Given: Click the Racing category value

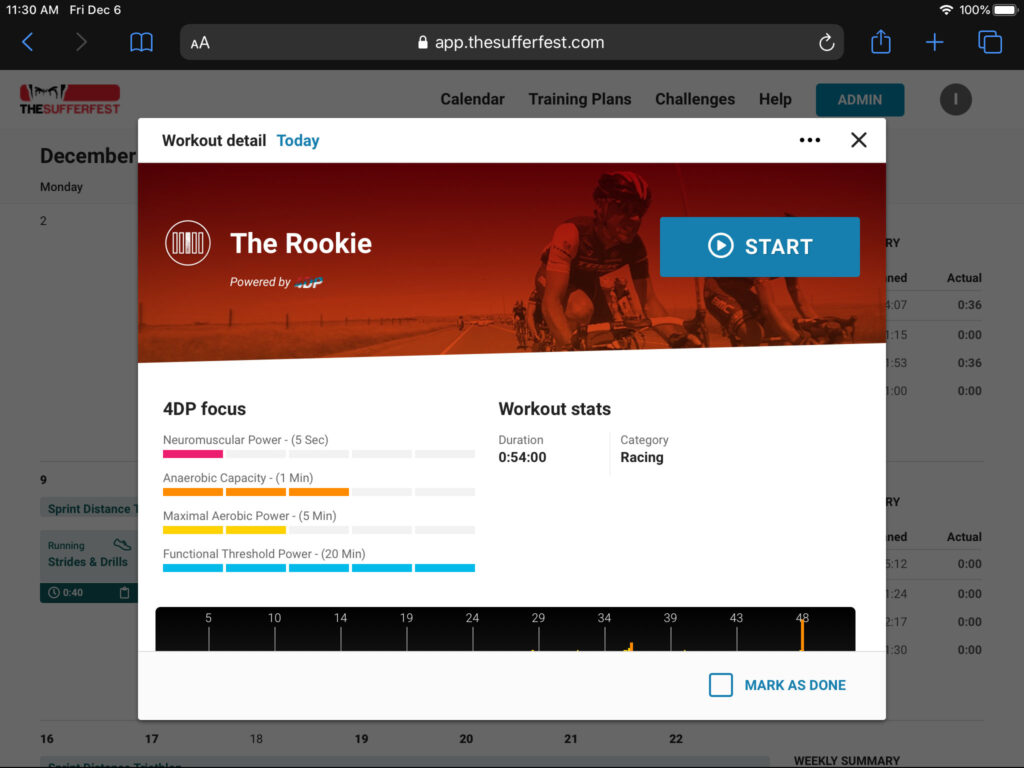Looking at the screenshot, I should [642, 457].
